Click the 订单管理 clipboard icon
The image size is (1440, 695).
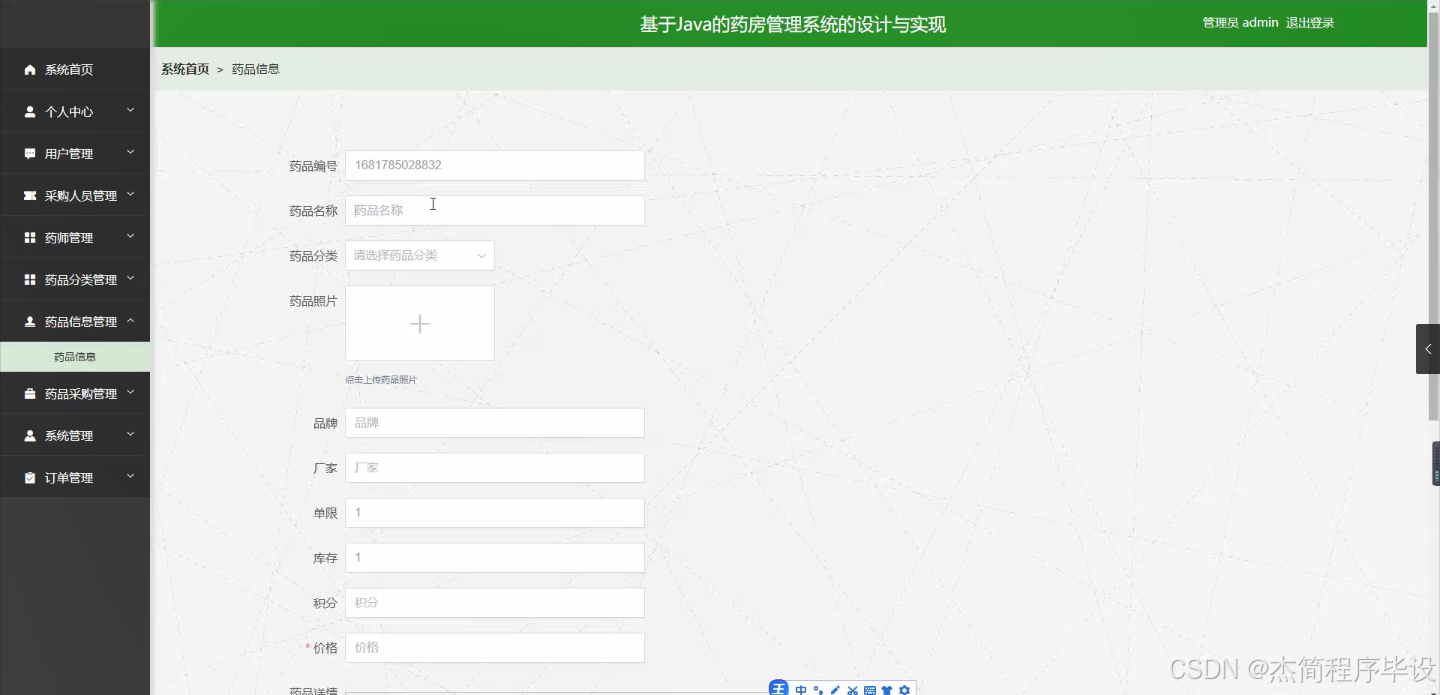28,476
